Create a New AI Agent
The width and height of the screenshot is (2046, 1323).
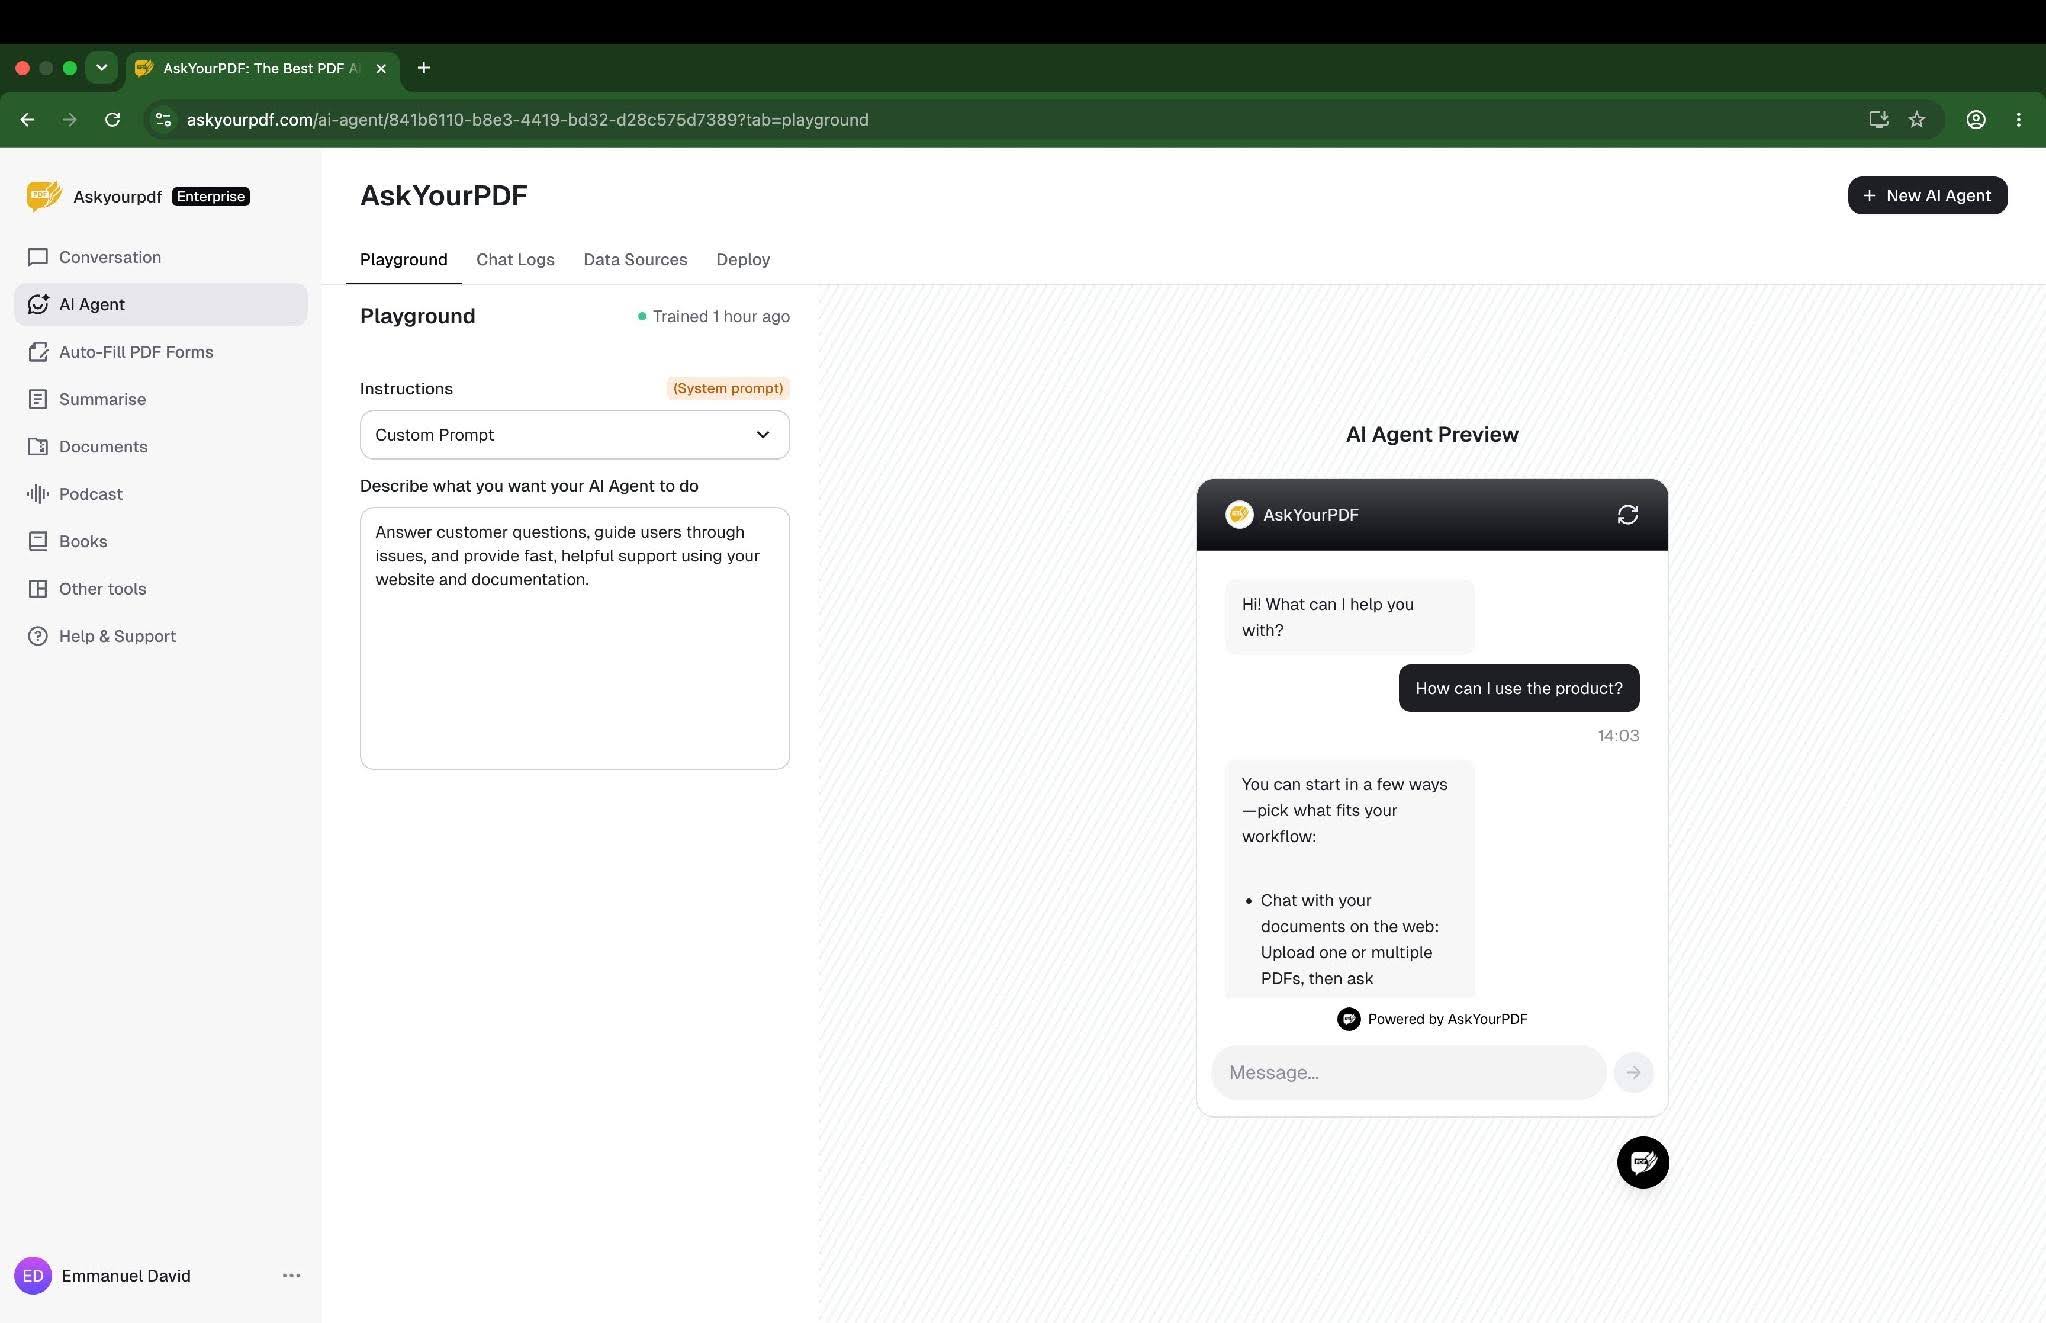tap(1927, 195)
